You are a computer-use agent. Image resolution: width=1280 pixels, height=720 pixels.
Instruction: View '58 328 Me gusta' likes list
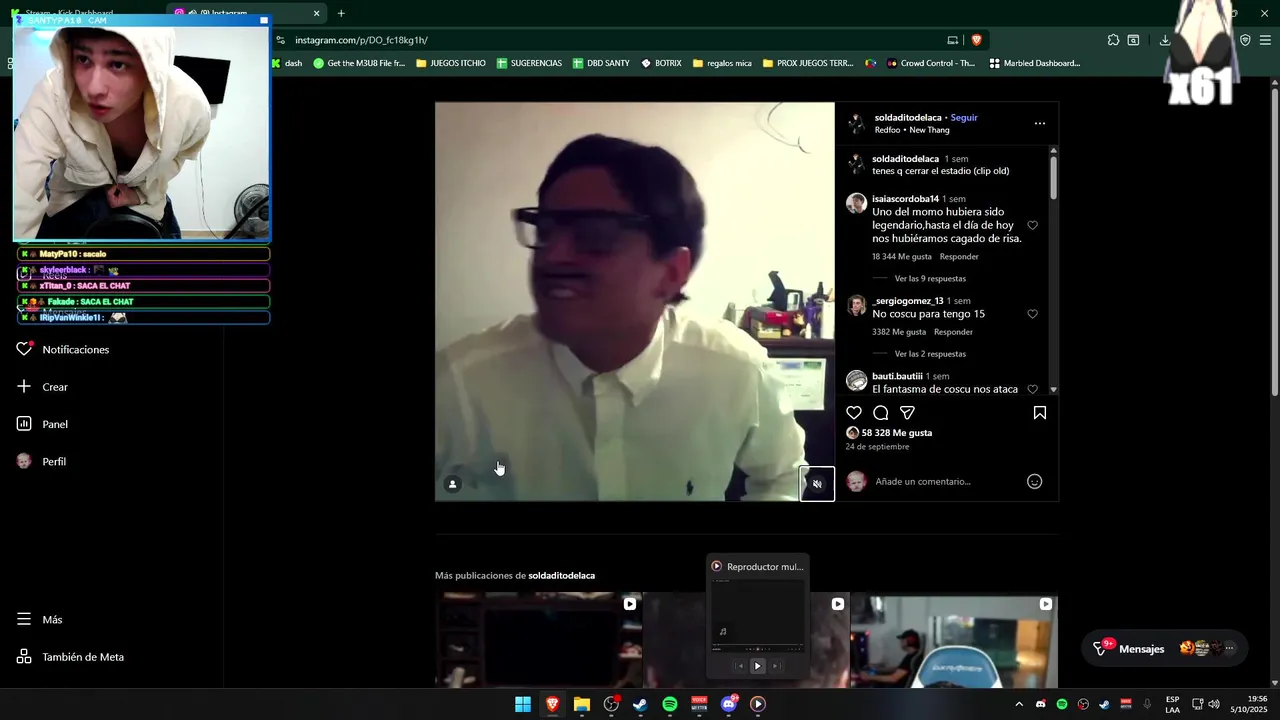pos(896,433)
